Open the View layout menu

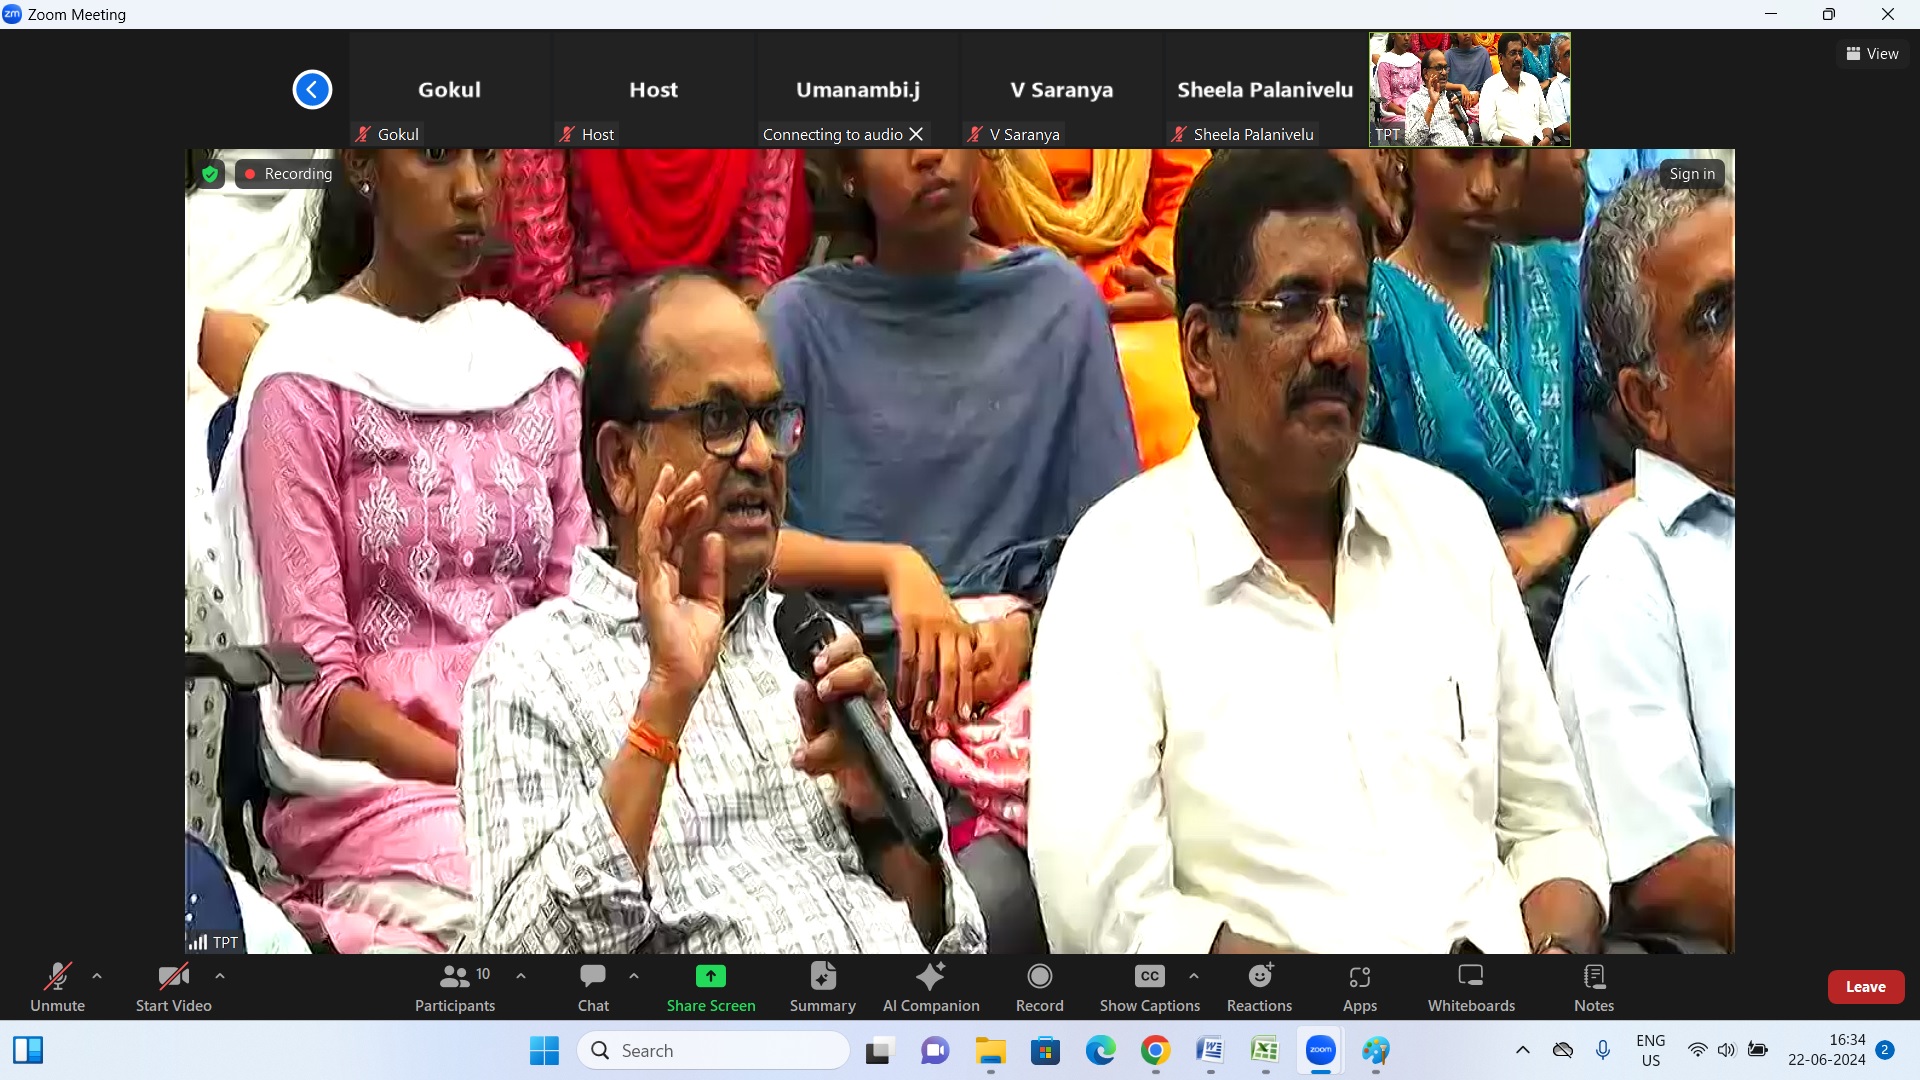(x=1872, y=54)
